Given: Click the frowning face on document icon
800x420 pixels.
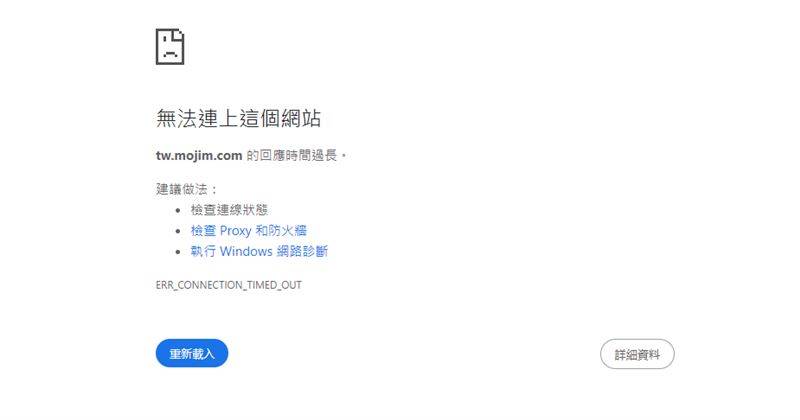Looking at the screenshot, I should tap(170, 51).
